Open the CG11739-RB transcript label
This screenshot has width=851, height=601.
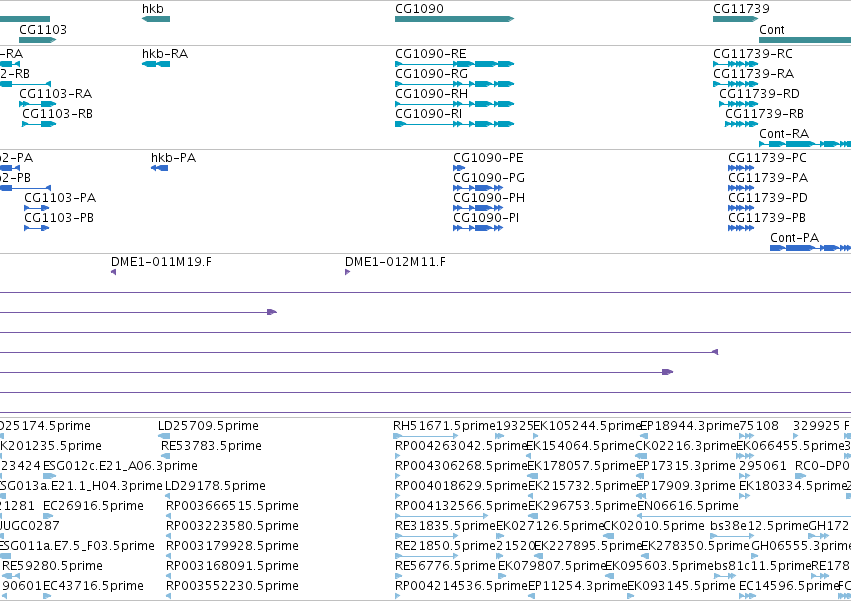coord(764,114)
